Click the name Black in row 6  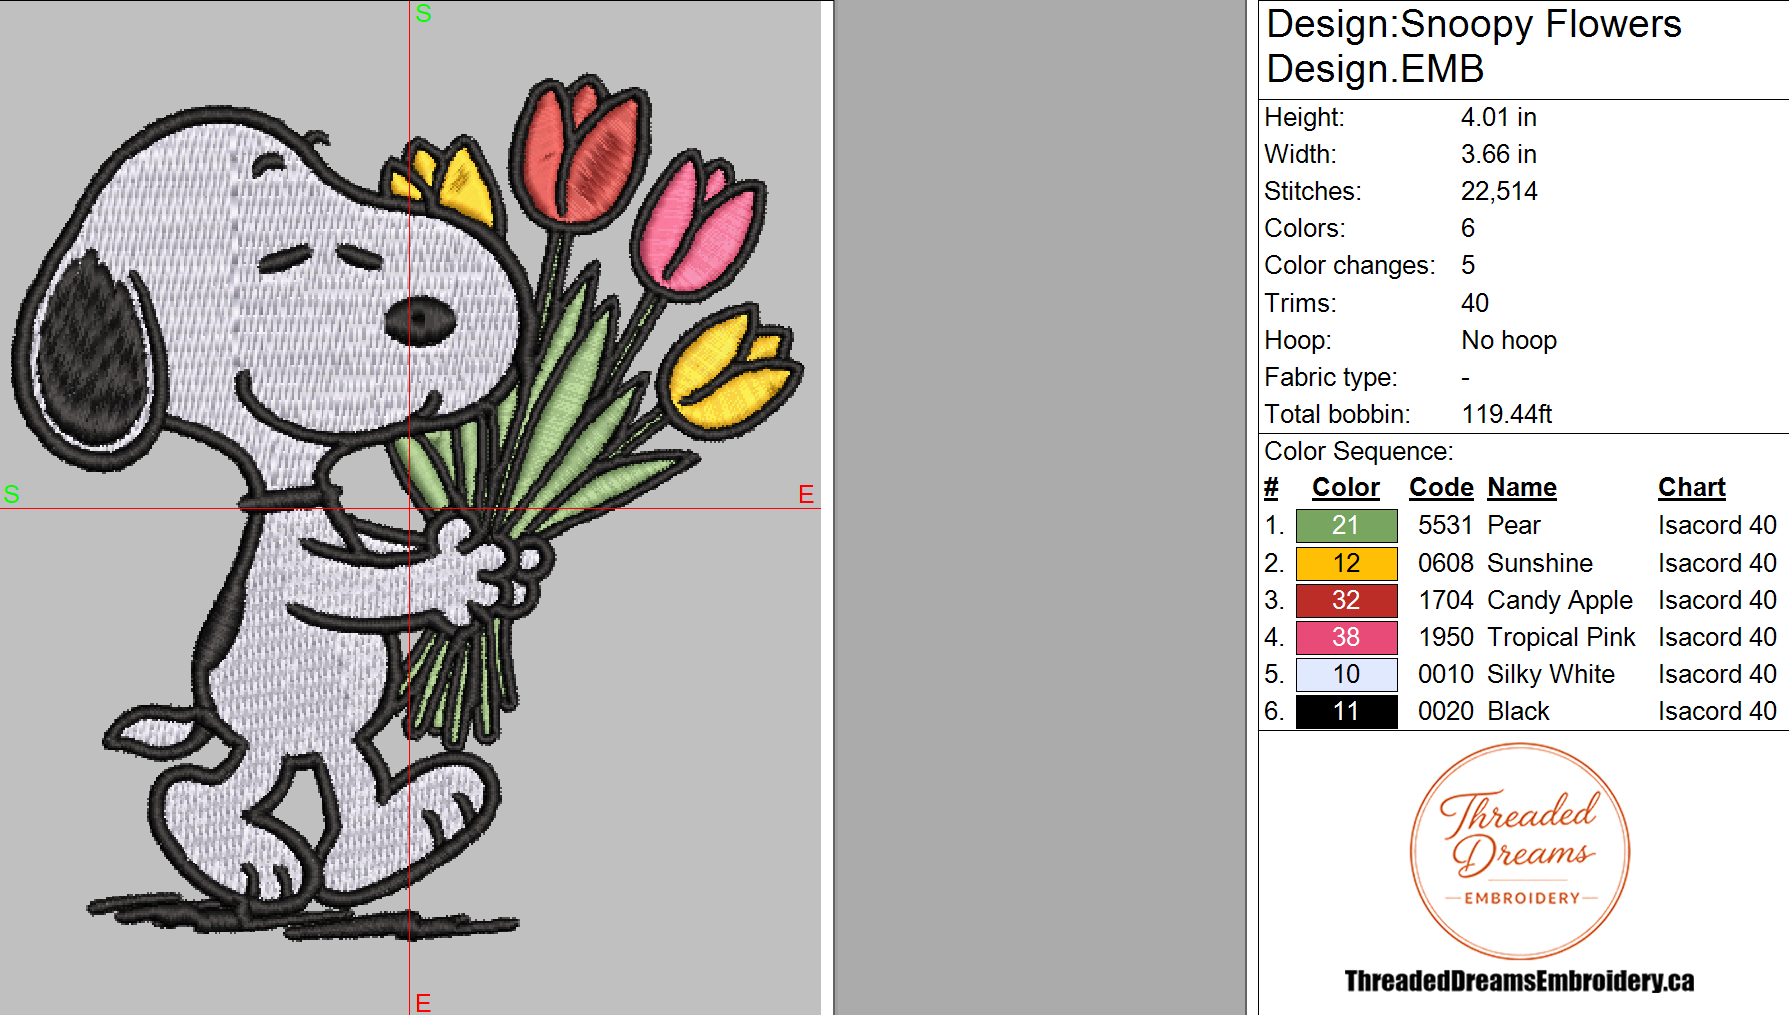[x=1518, y=711]
